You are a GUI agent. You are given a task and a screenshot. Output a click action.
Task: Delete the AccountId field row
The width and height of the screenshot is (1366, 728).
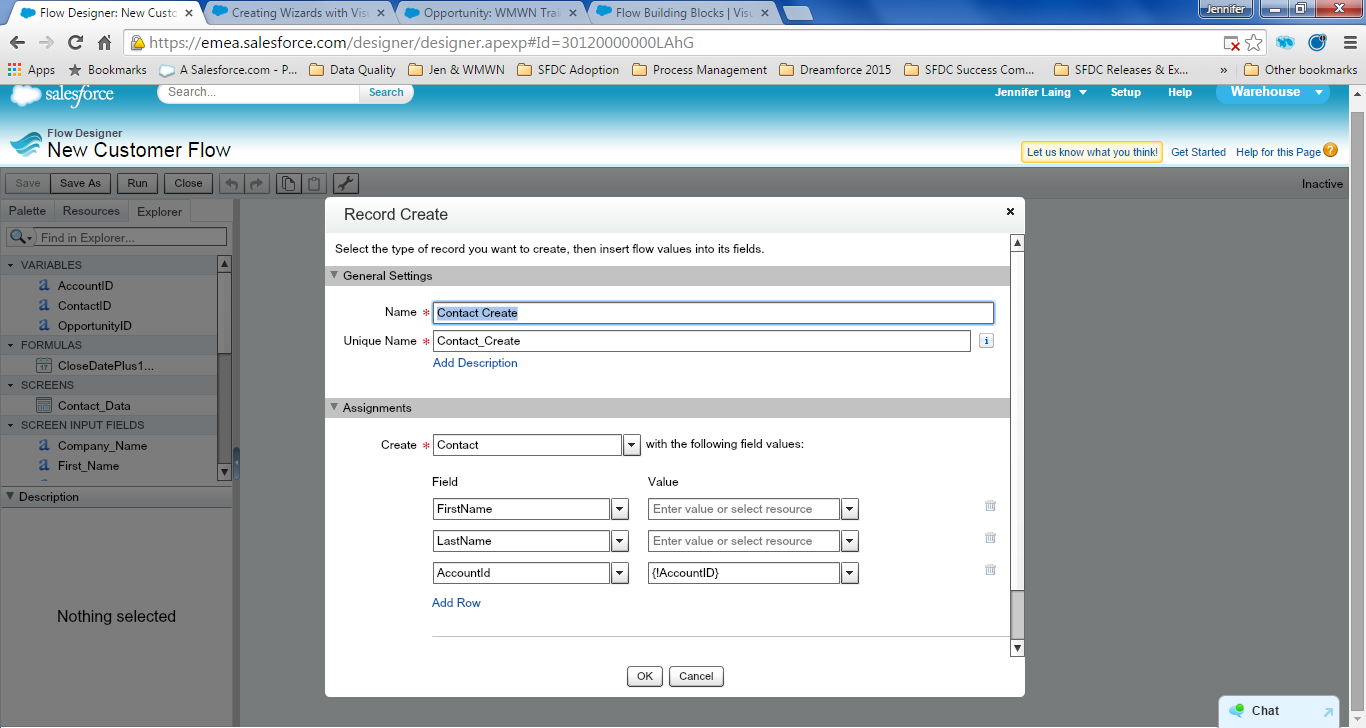(990, 570)
